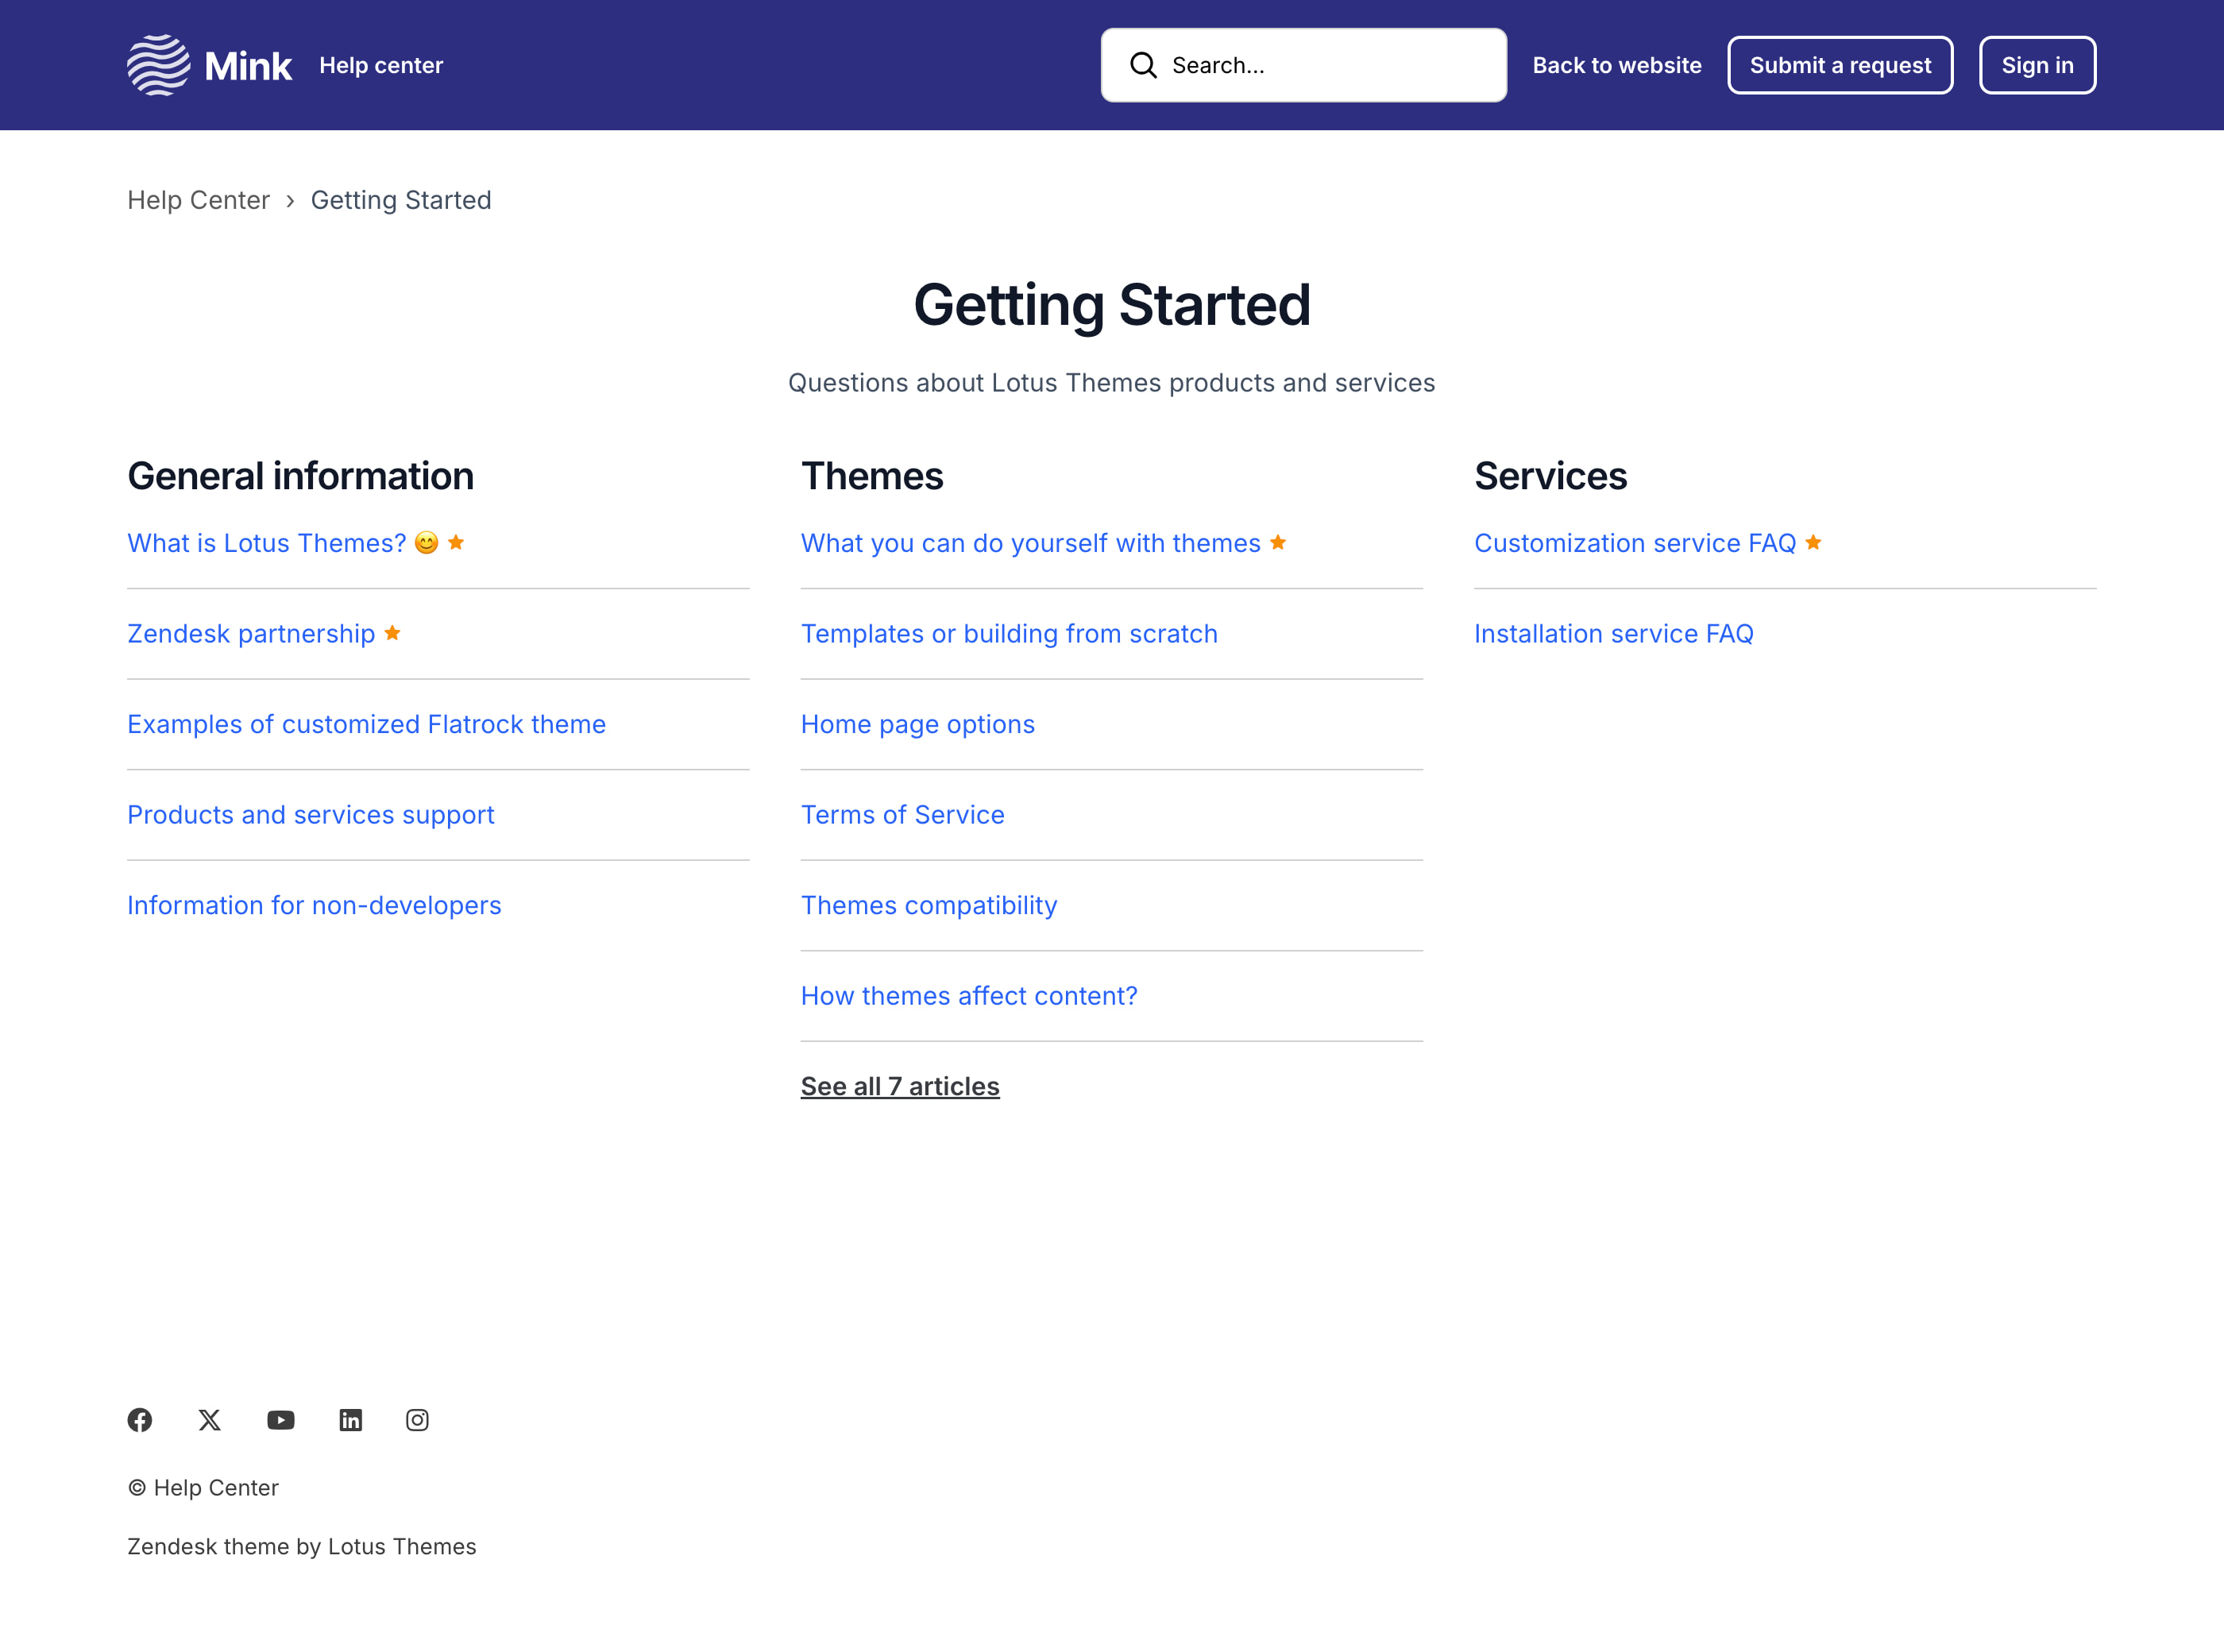Click inside the Search input field
Image resolution: width=2224 pixels, height=1652 pixels.
coord(1330,65)
